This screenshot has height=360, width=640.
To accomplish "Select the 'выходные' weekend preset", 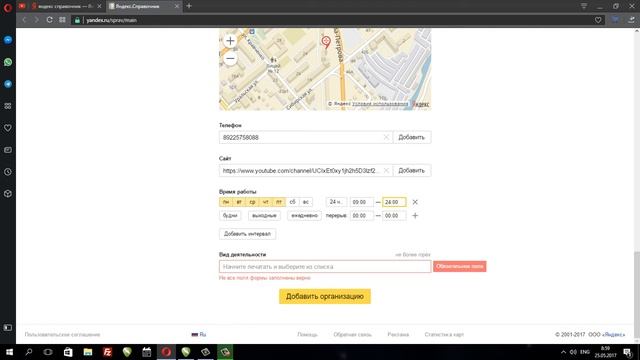I will point(264,216).
